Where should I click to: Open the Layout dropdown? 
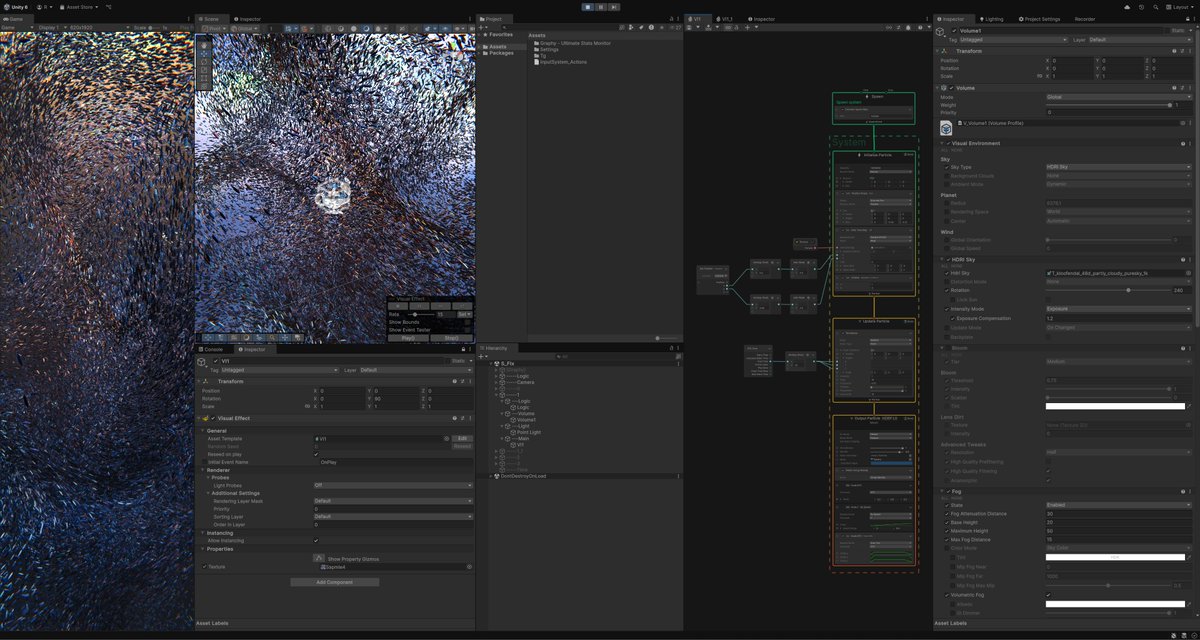click(x=1180, y=7)
